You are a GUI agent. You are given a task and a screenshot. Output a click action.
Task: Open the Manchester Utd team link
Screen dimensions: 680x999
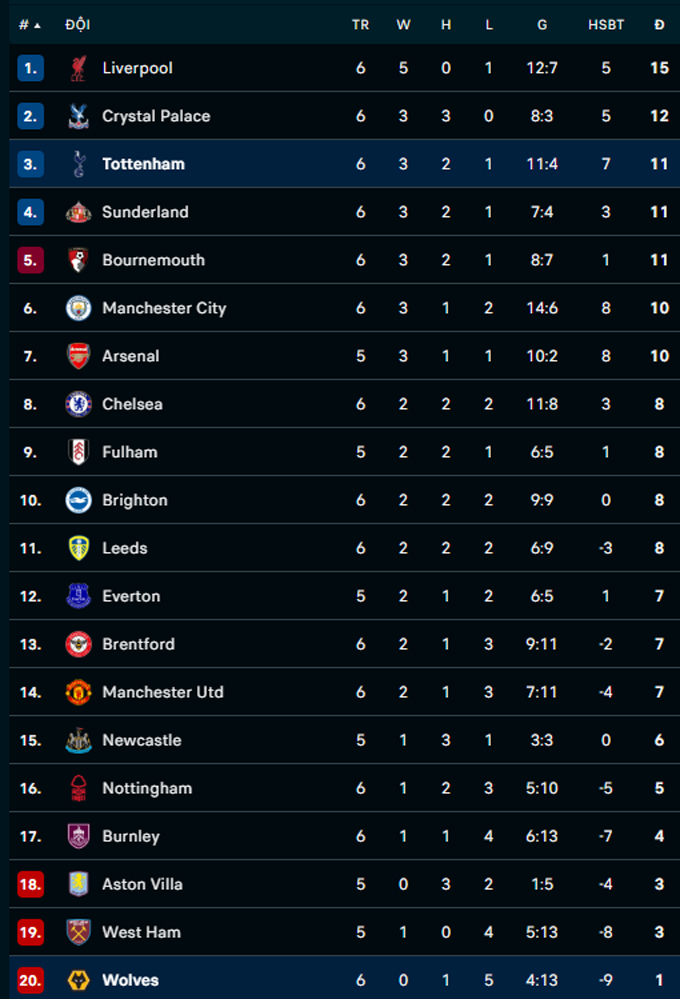pos(163,692)
